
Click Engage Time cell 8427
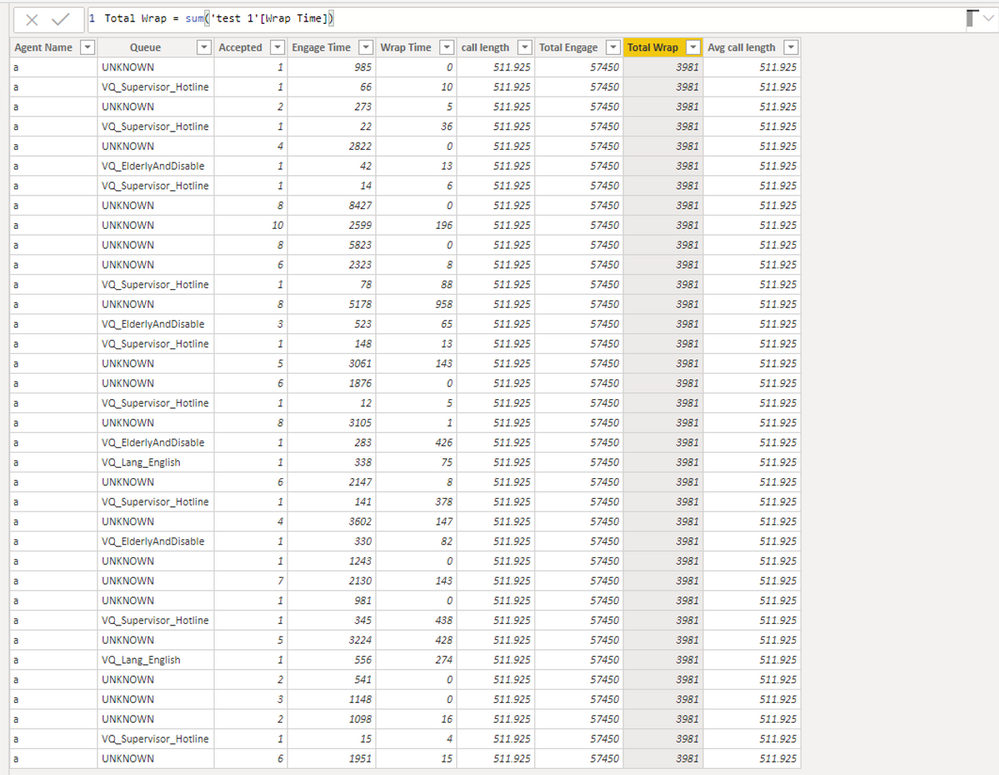(x=331, y=205)
